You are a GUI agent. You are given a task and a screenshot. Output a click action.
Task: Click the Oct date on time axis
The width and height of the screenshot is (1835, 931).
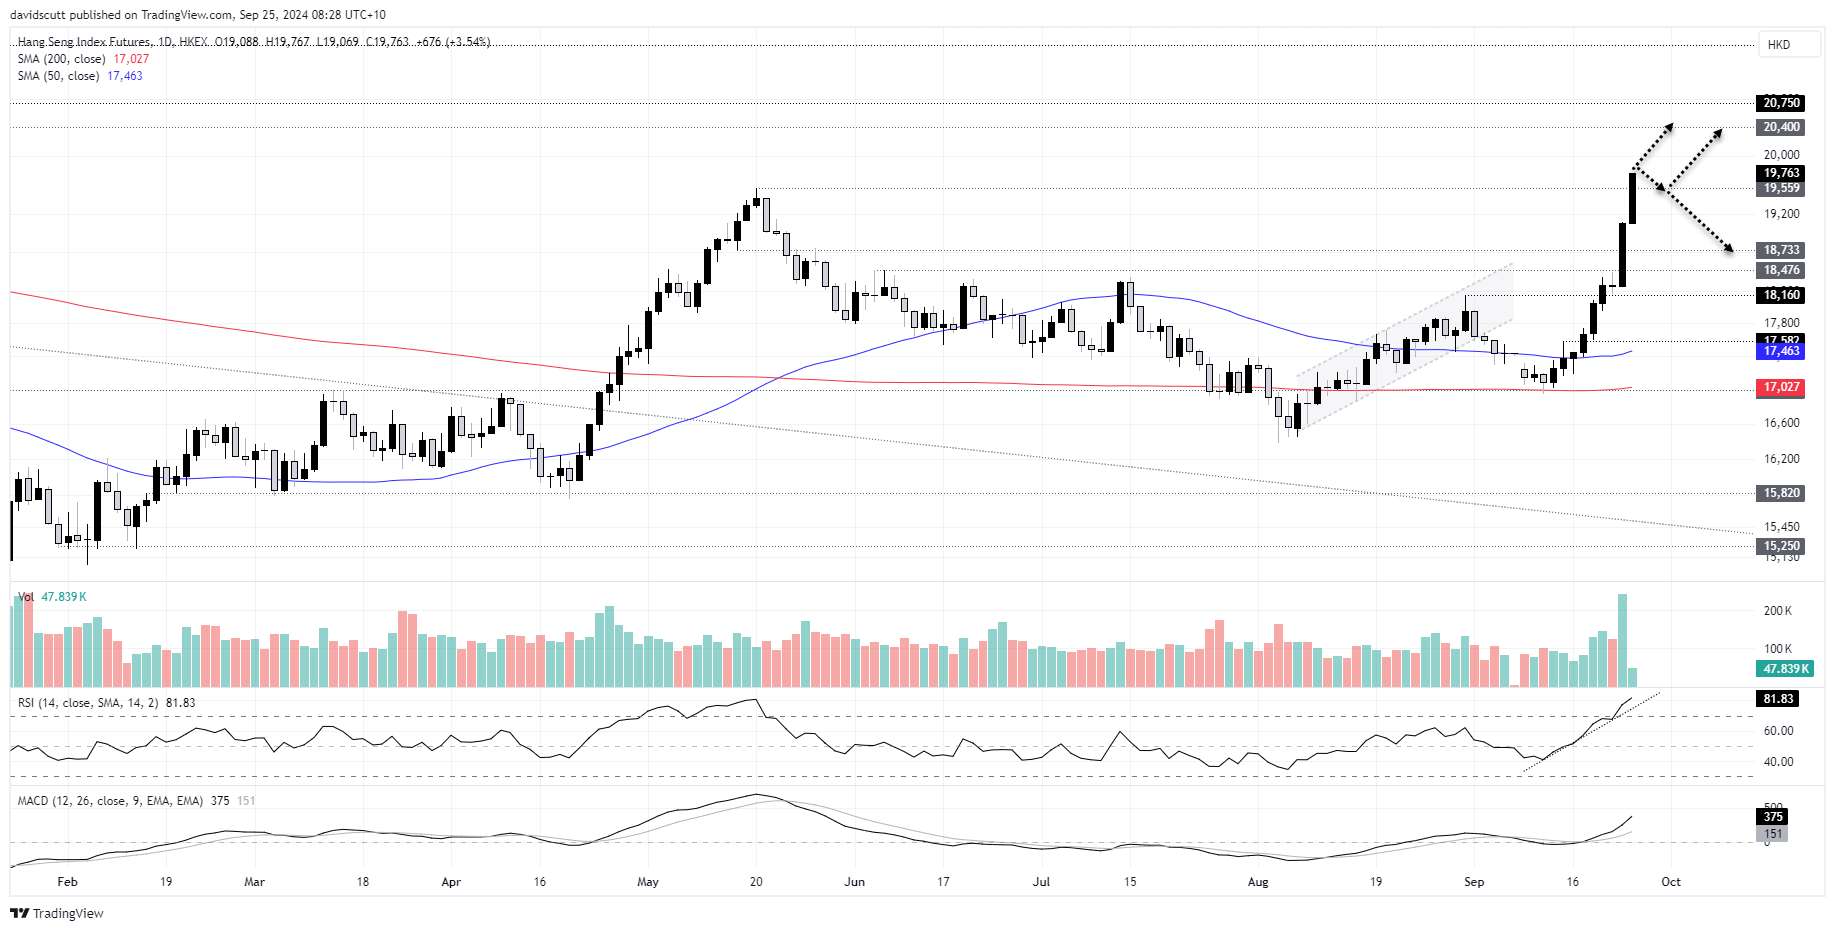tap(1671, 882)
